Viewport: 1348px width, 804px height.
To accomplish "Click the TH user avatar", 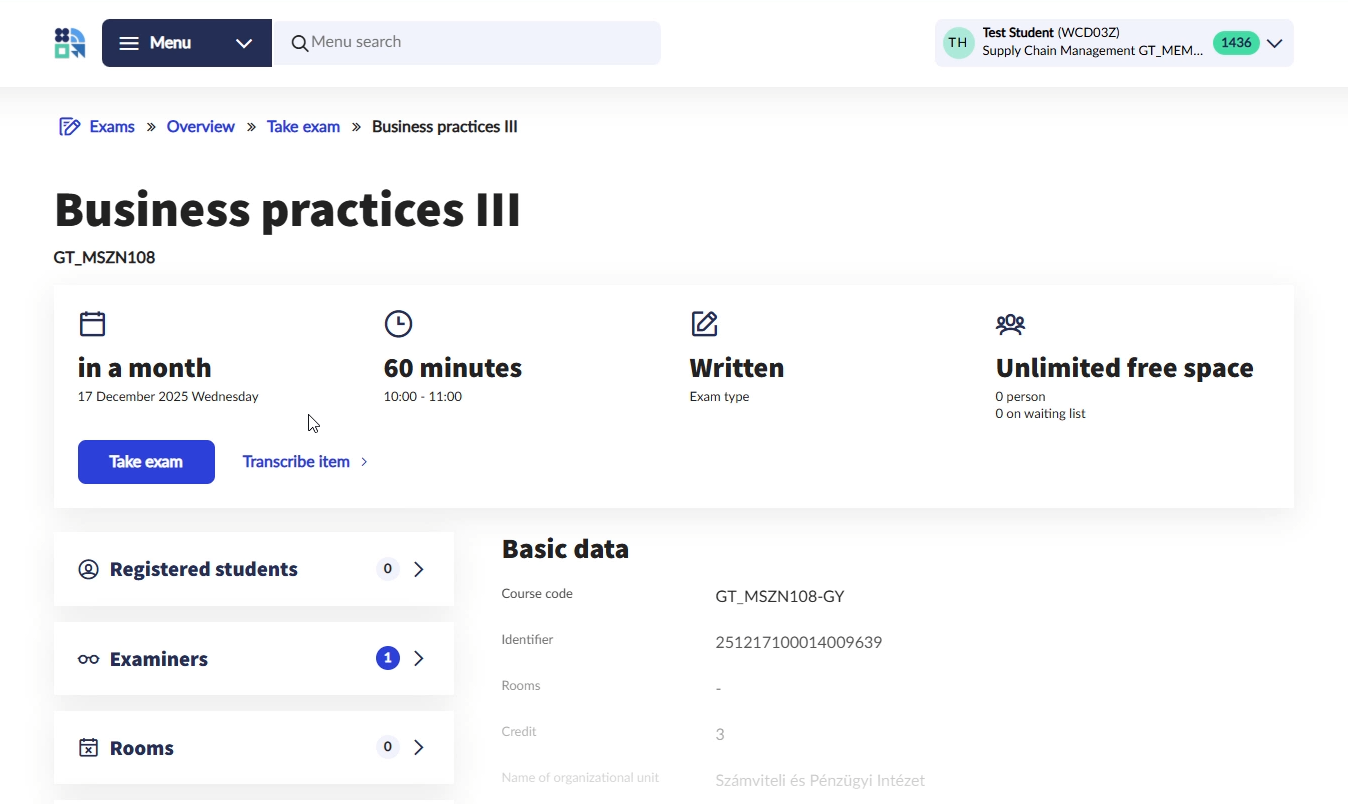I will (x=958, y=43).
